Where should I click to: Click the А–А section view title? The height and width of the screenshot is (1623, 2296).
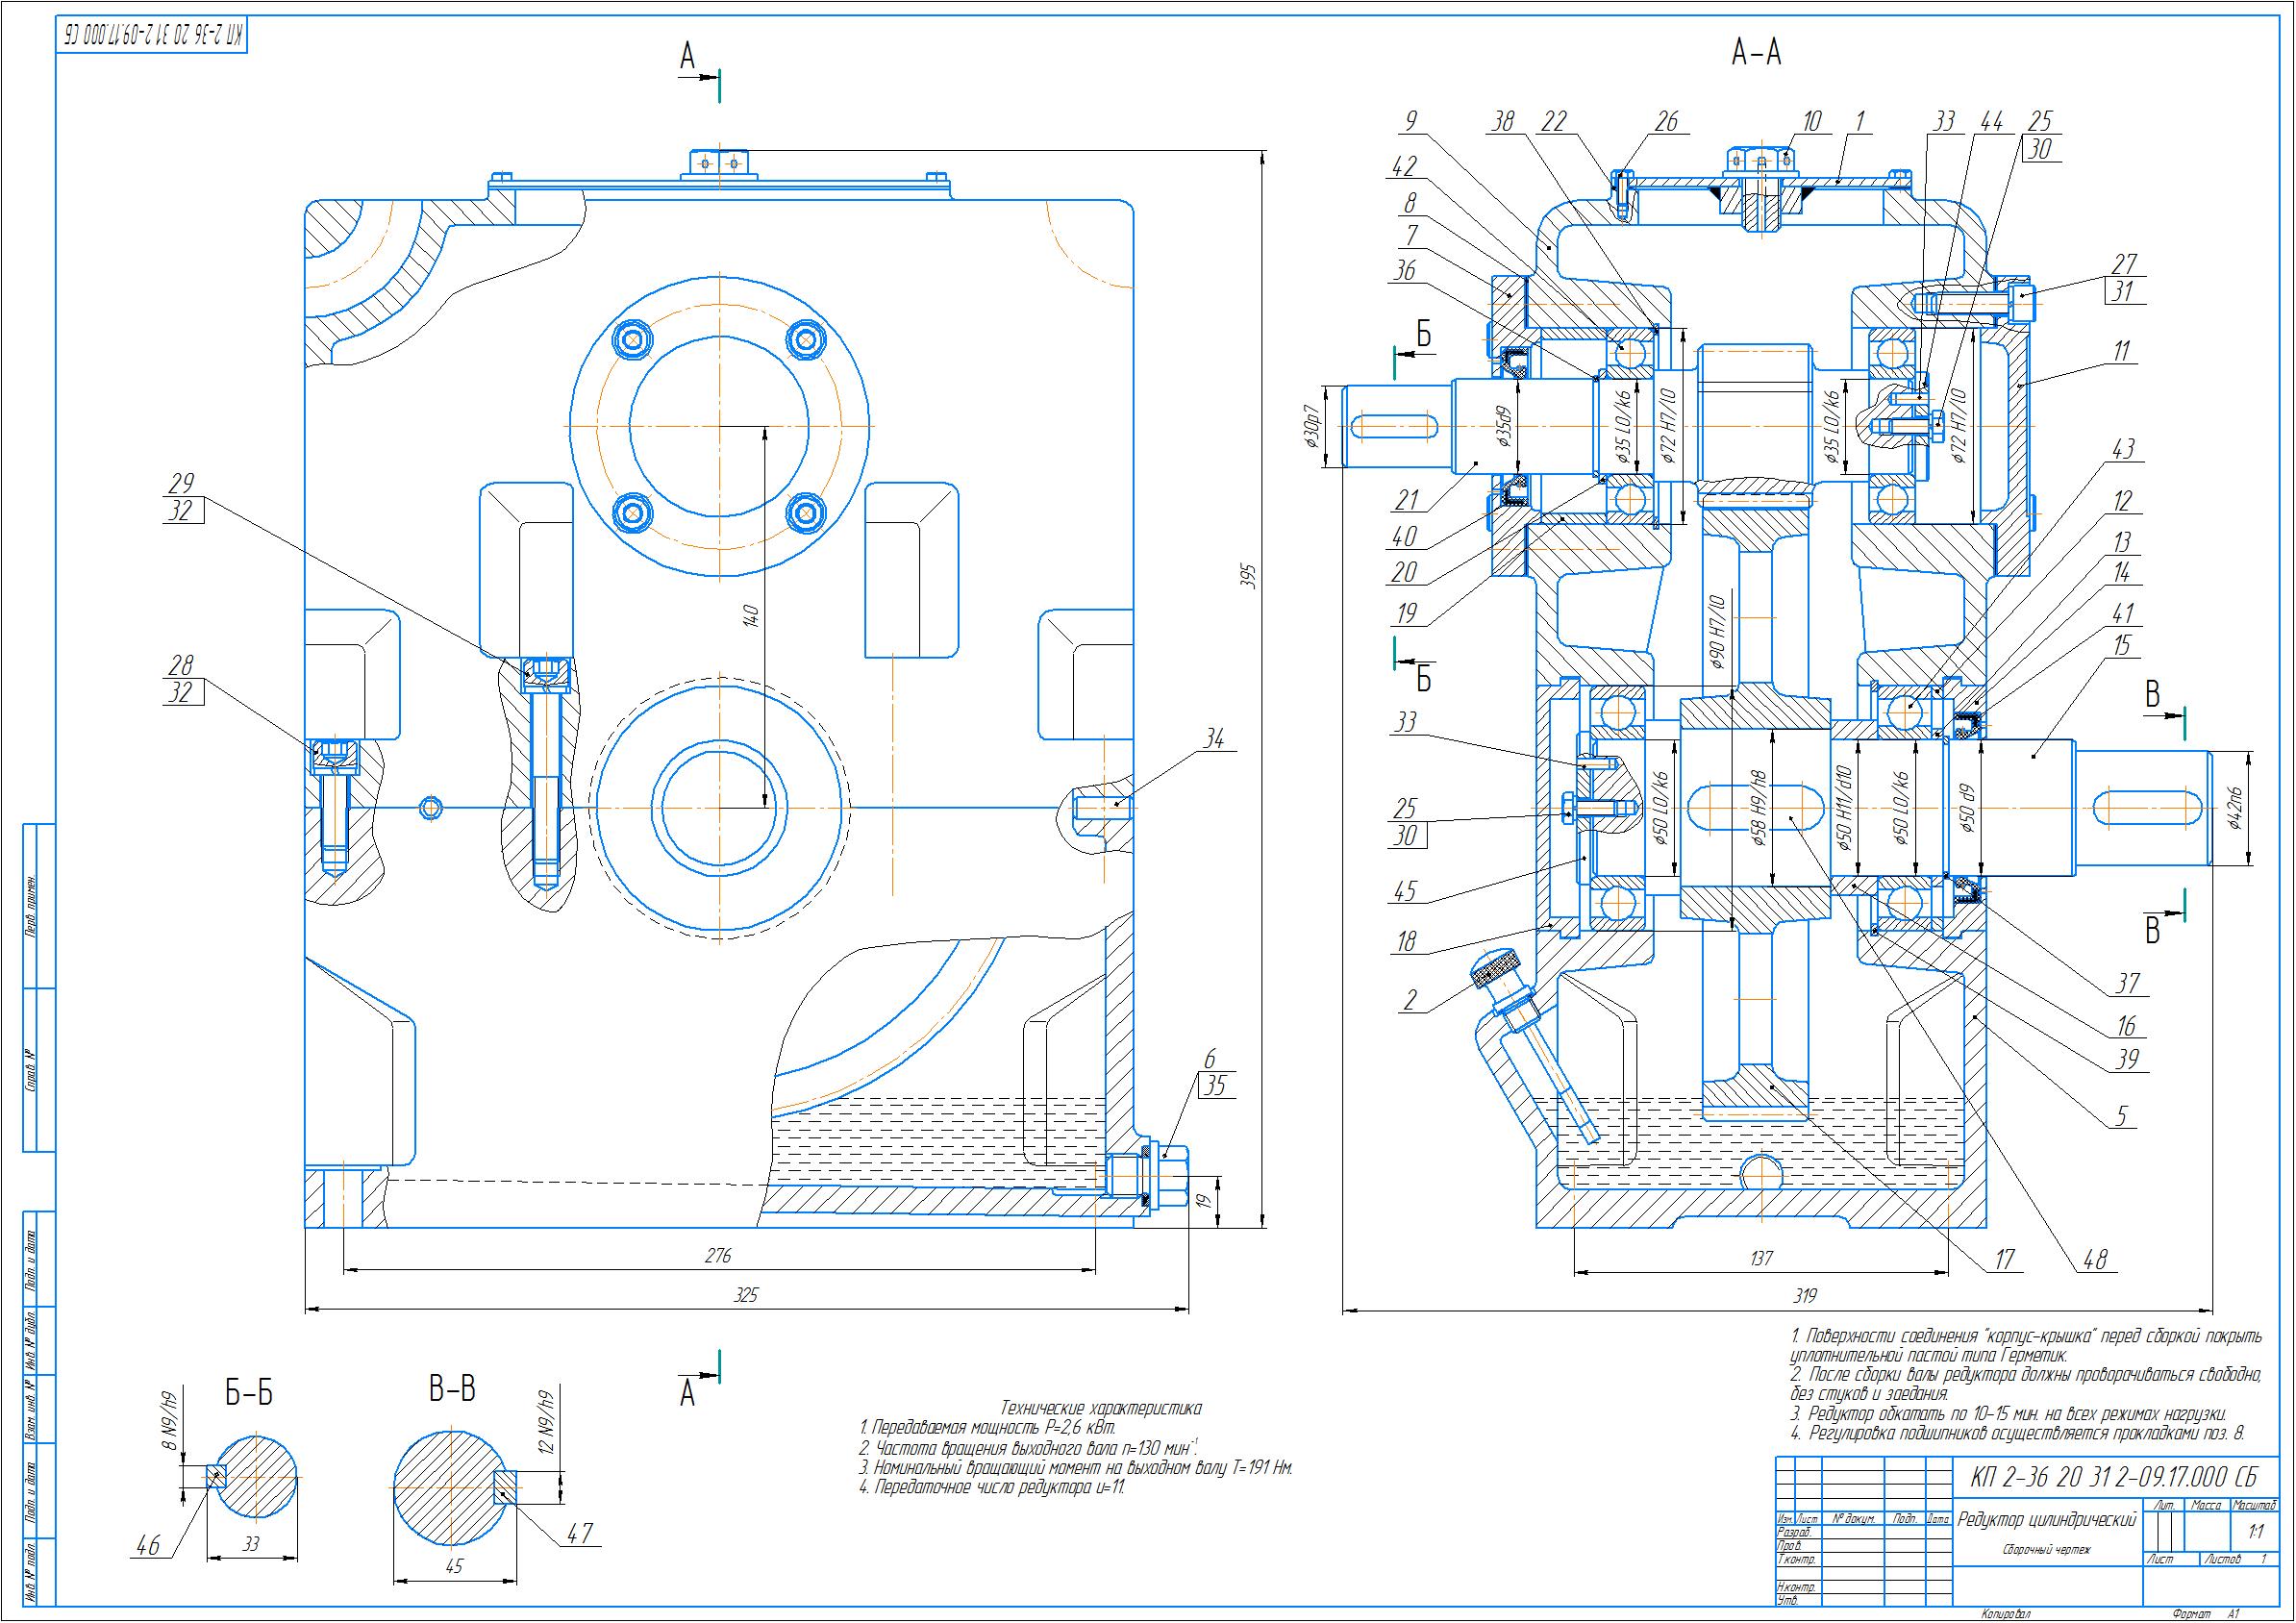(1756, 53)
